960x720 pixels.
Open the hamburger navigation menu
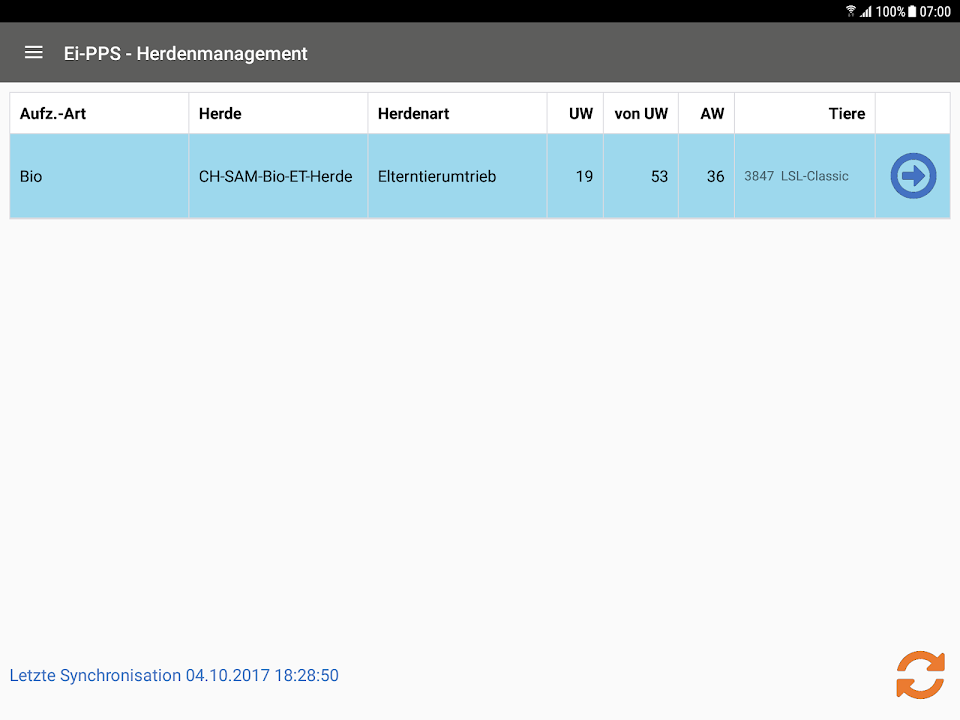[34, 53]
